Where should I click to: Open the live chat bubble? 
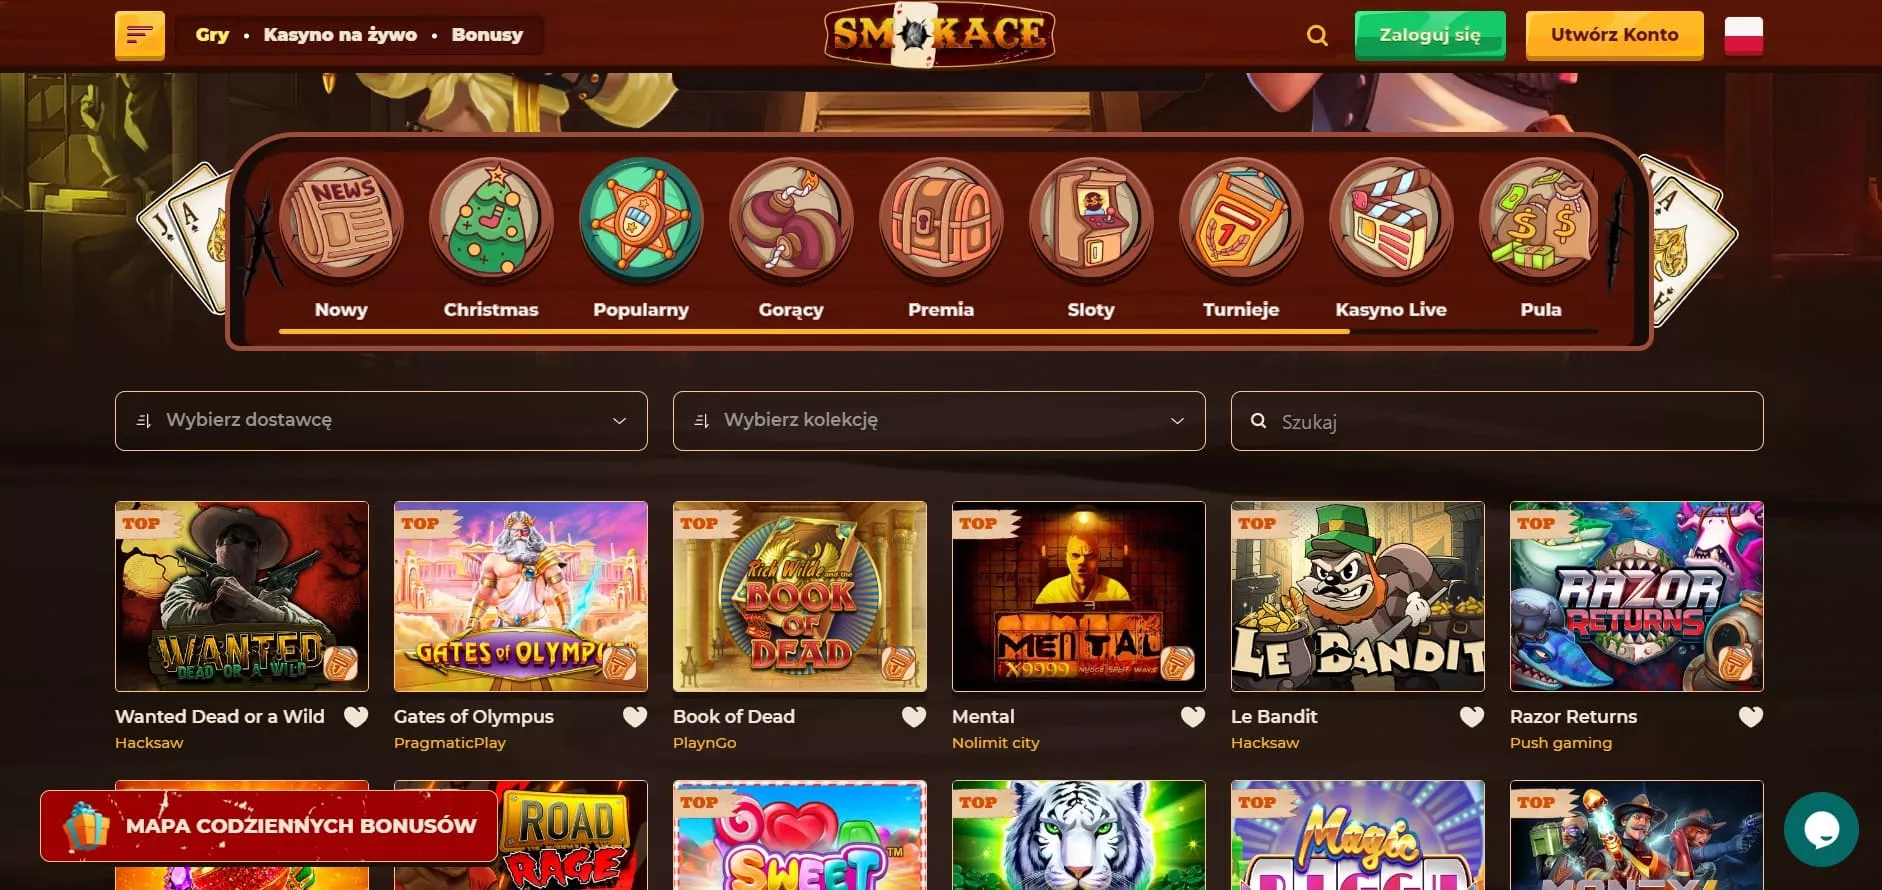1821,829
